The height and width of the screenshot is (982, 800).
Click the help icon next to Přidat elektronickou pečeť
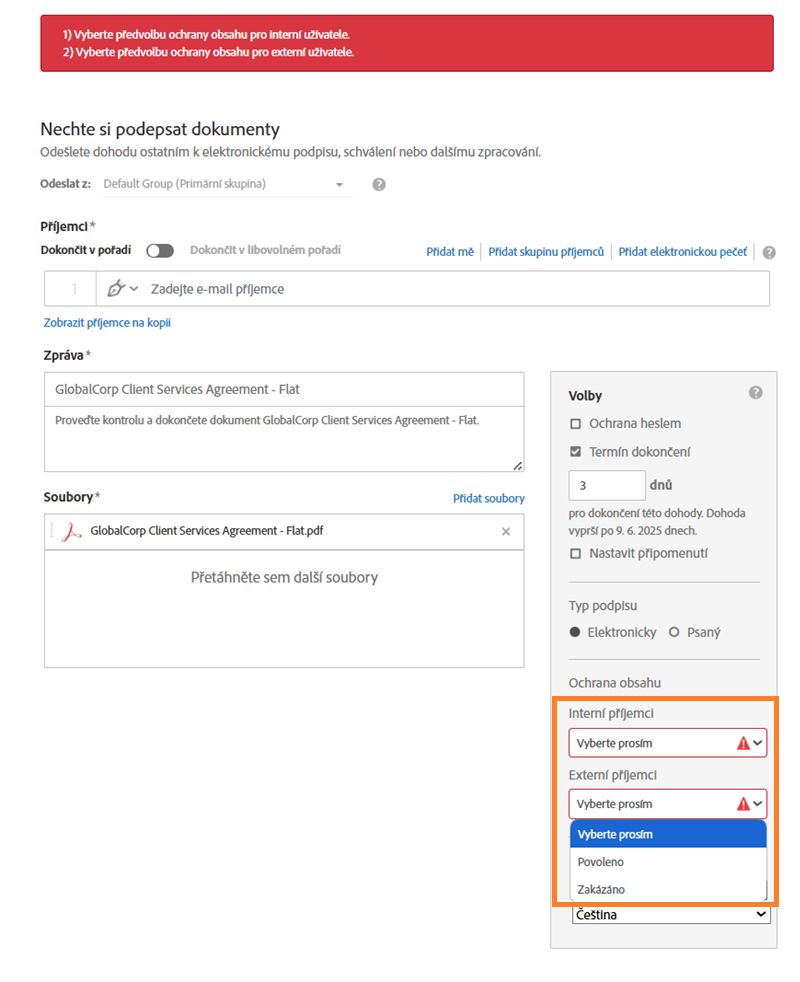point(769,253)
